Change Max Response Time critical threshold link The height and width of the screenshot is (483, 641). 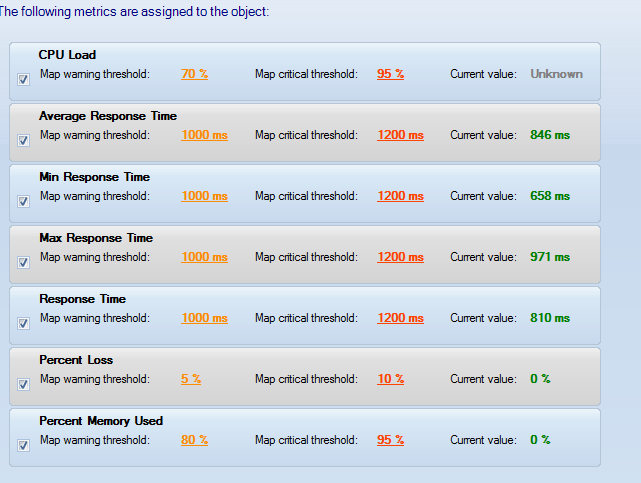[400, 257]
